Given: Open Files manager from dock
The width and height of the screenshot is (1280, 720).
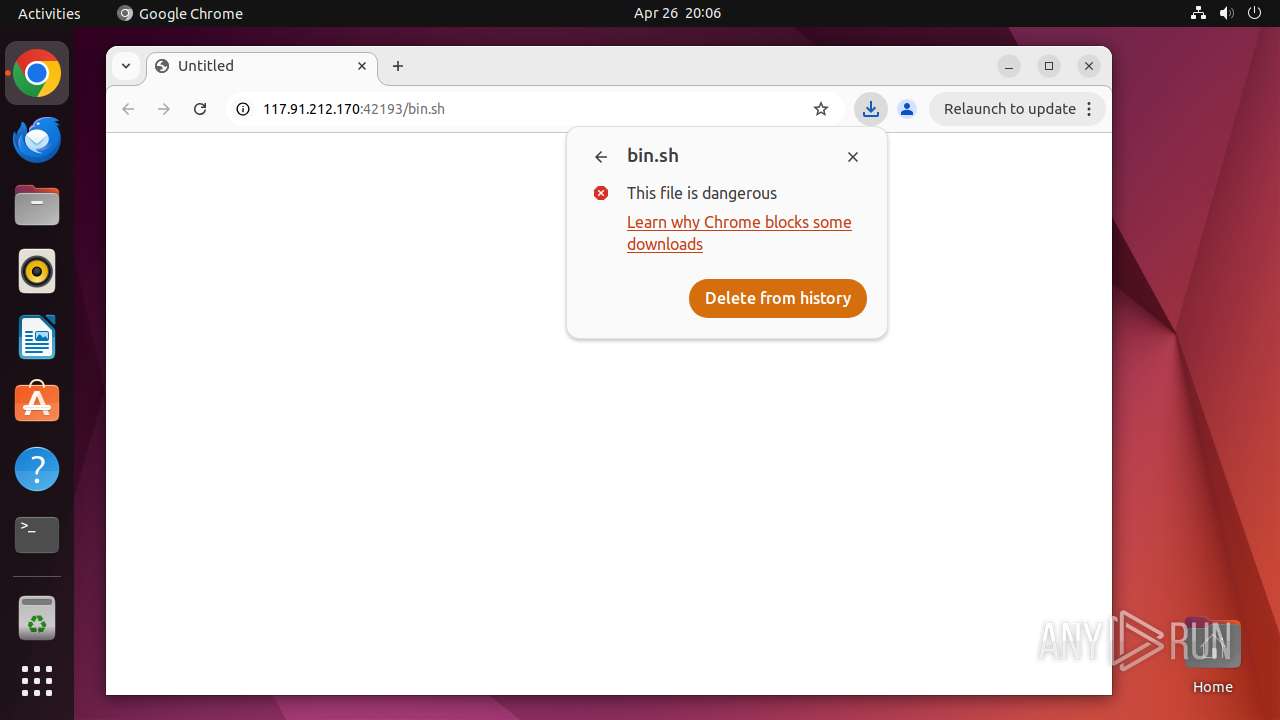Looking at the screenshot, I should click(37, 206).
